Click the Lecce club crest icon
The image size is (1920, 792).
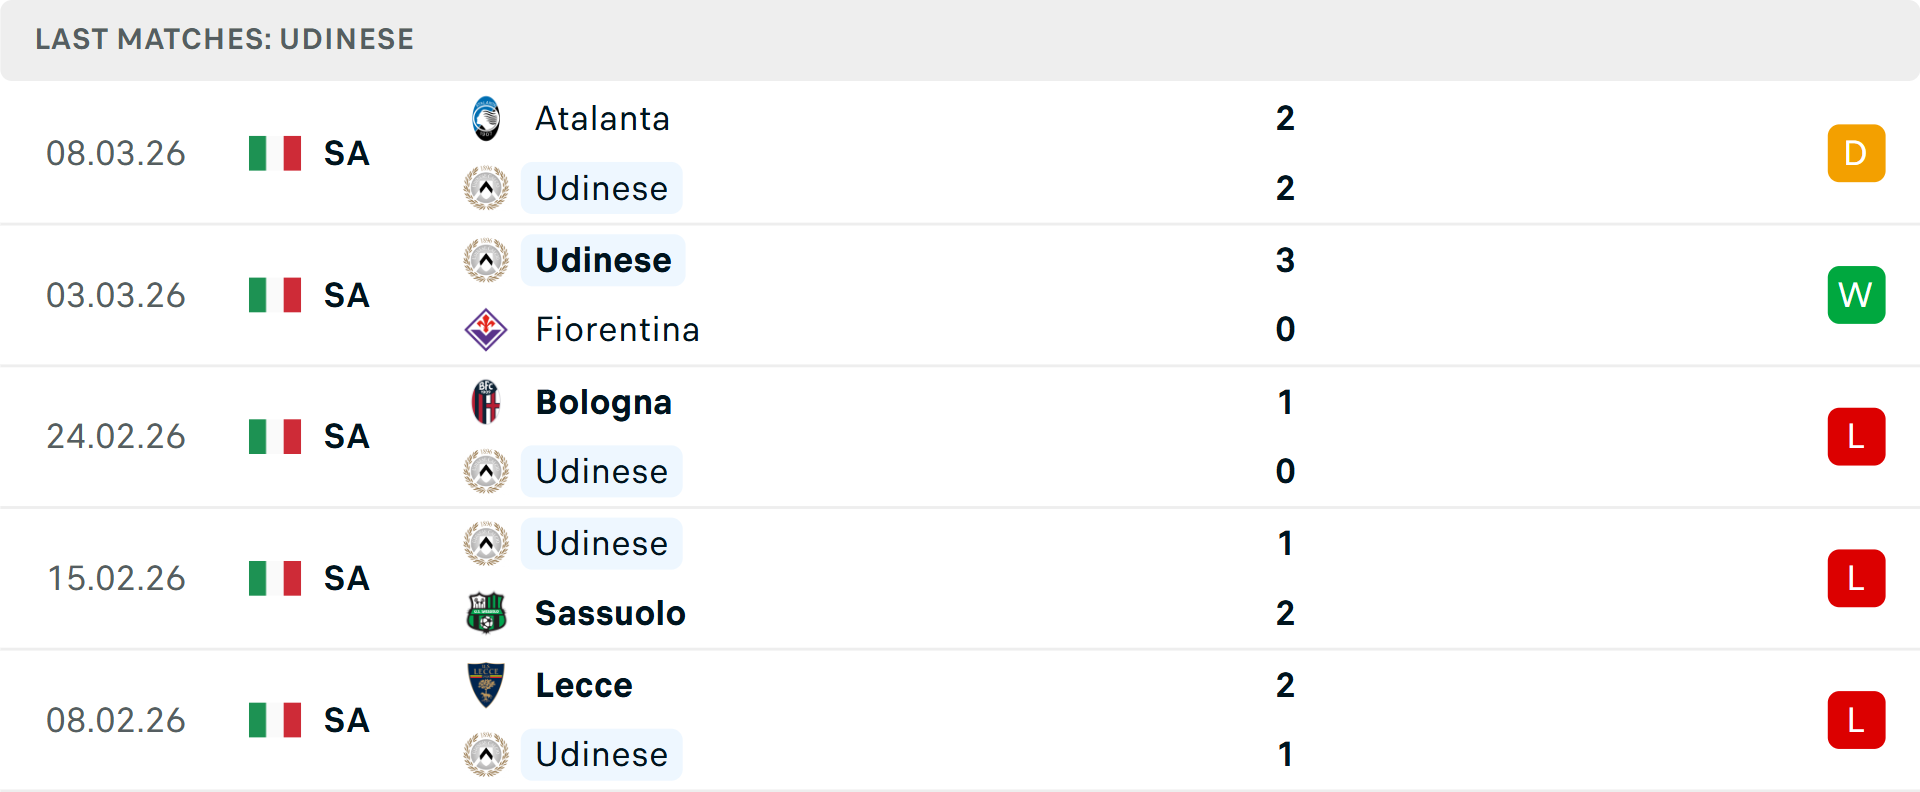(x=486, y=685)
